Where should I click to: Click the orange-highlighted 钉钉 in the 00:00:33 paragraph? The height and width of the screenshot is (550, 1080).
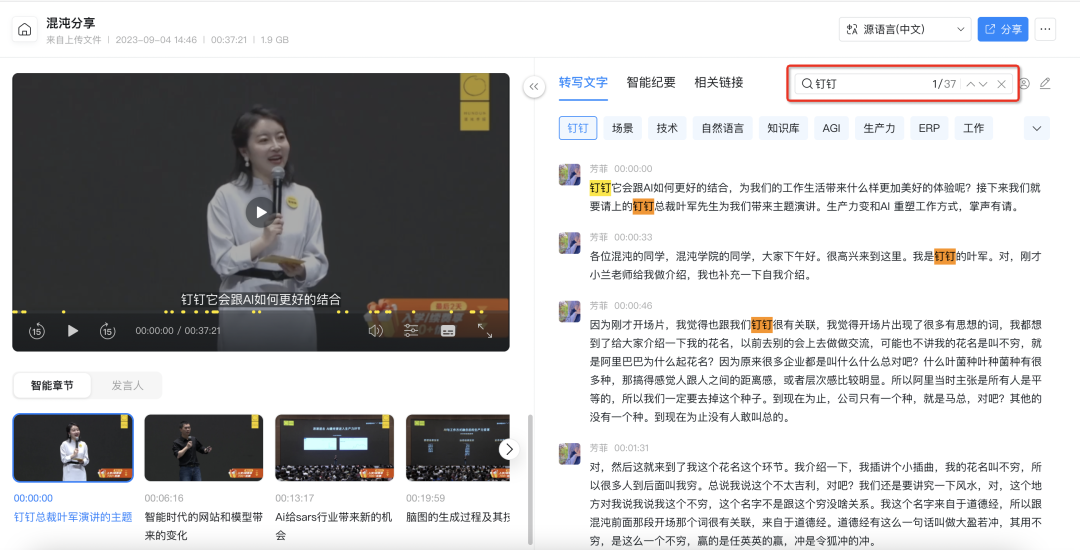pyautogui.click(x=944, y=257)
